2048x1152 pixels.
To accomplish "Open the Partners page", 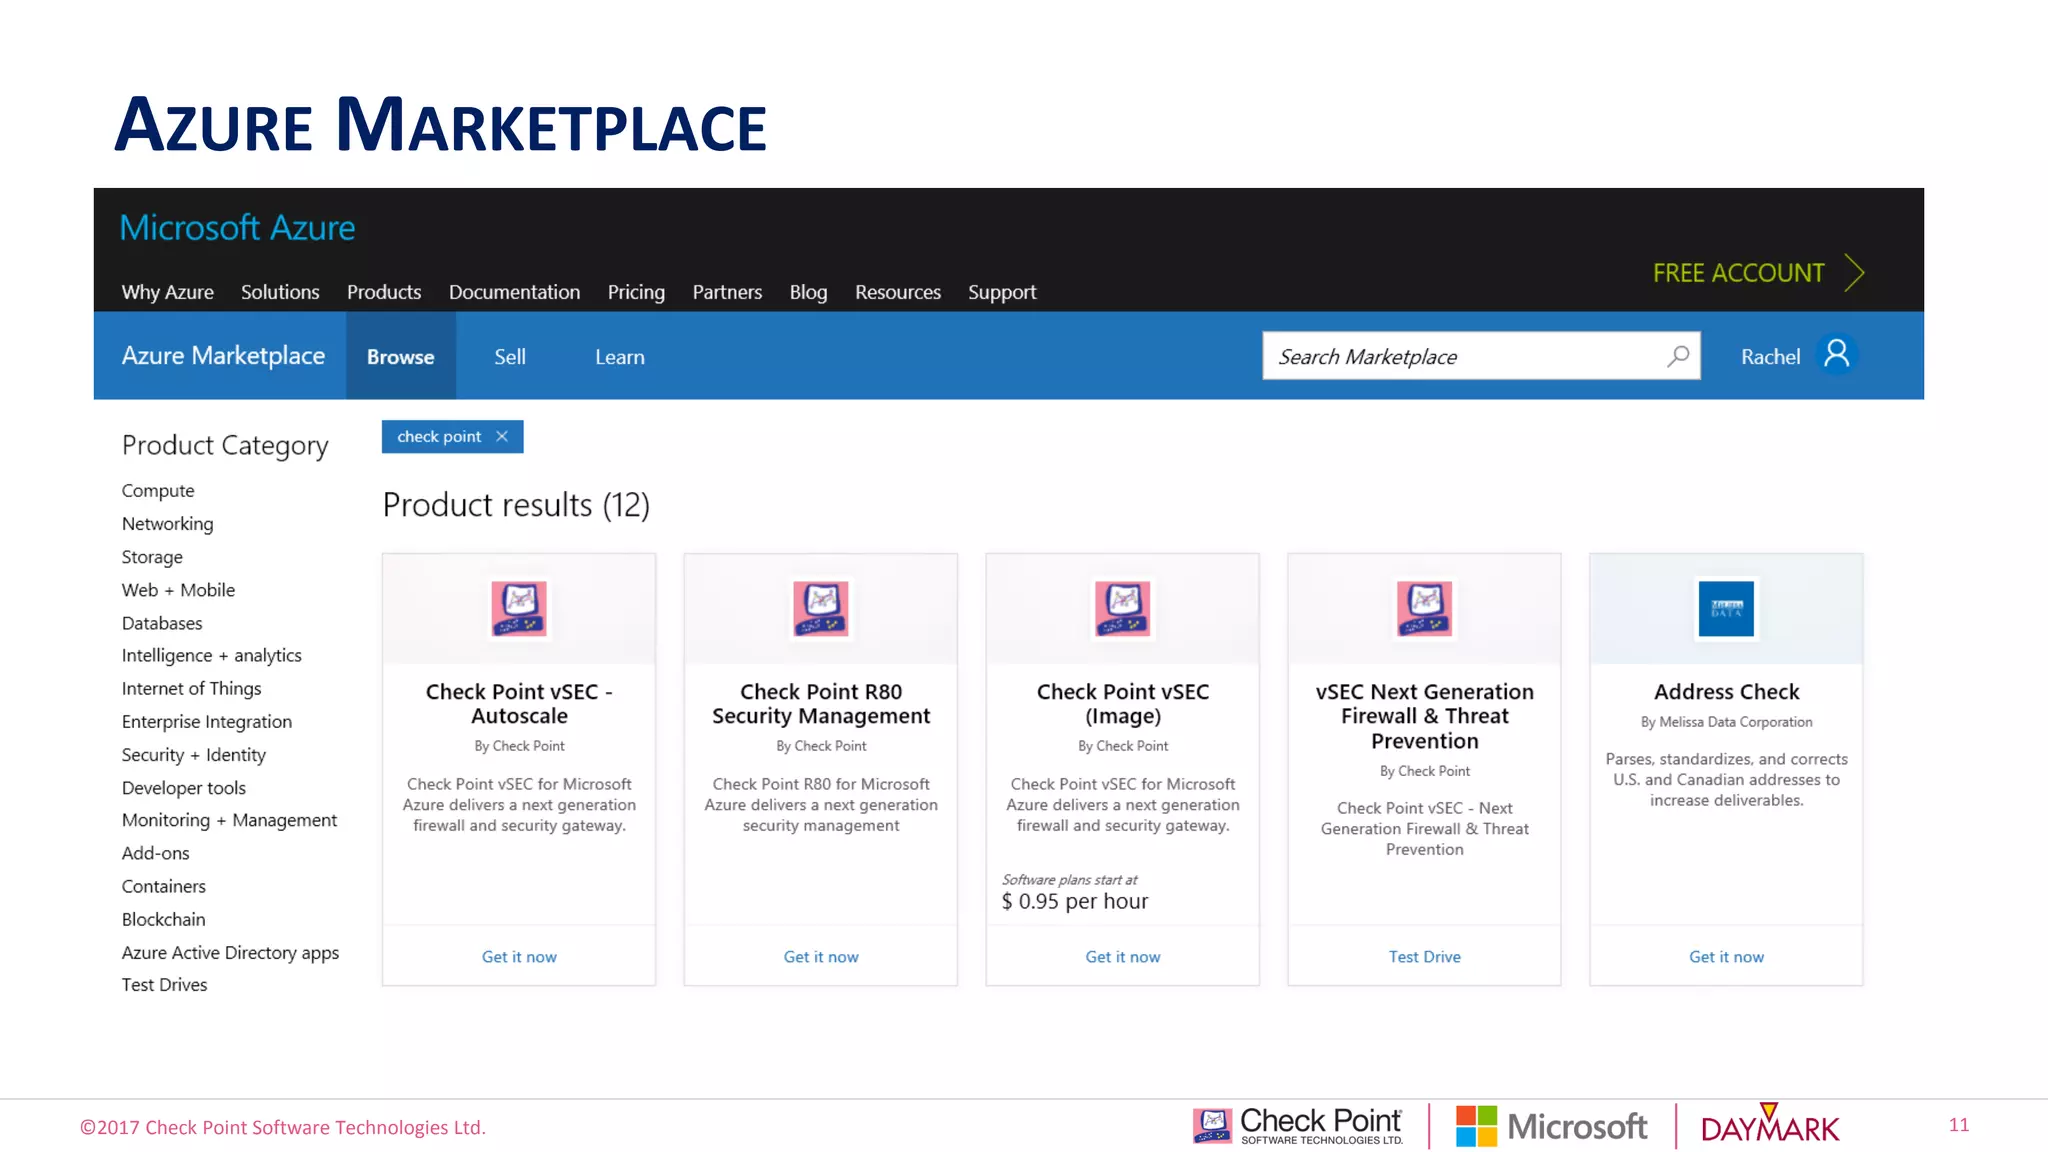I will tap(727, 292).
